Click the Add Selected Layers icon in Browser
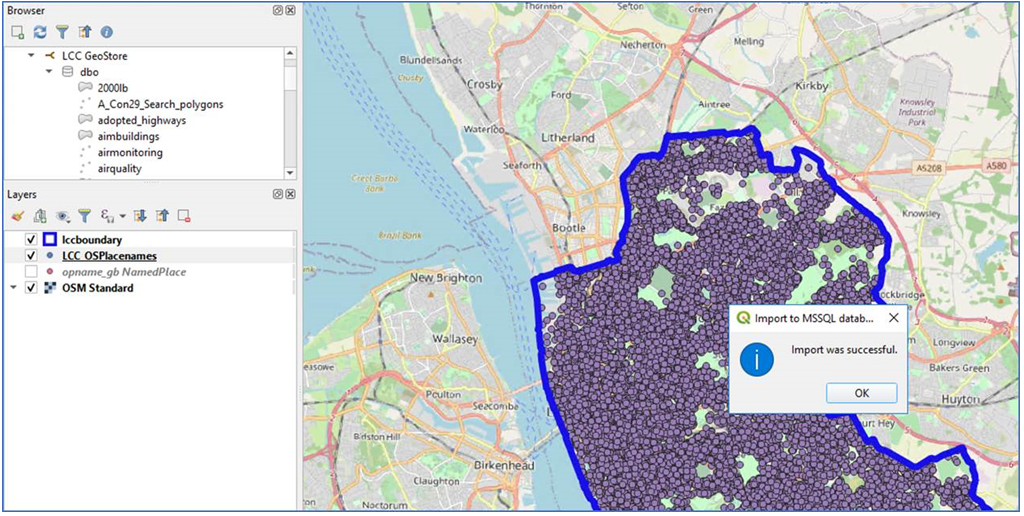Image resolution: width=1024 pixels, height=516 pixels. point(18,32)
